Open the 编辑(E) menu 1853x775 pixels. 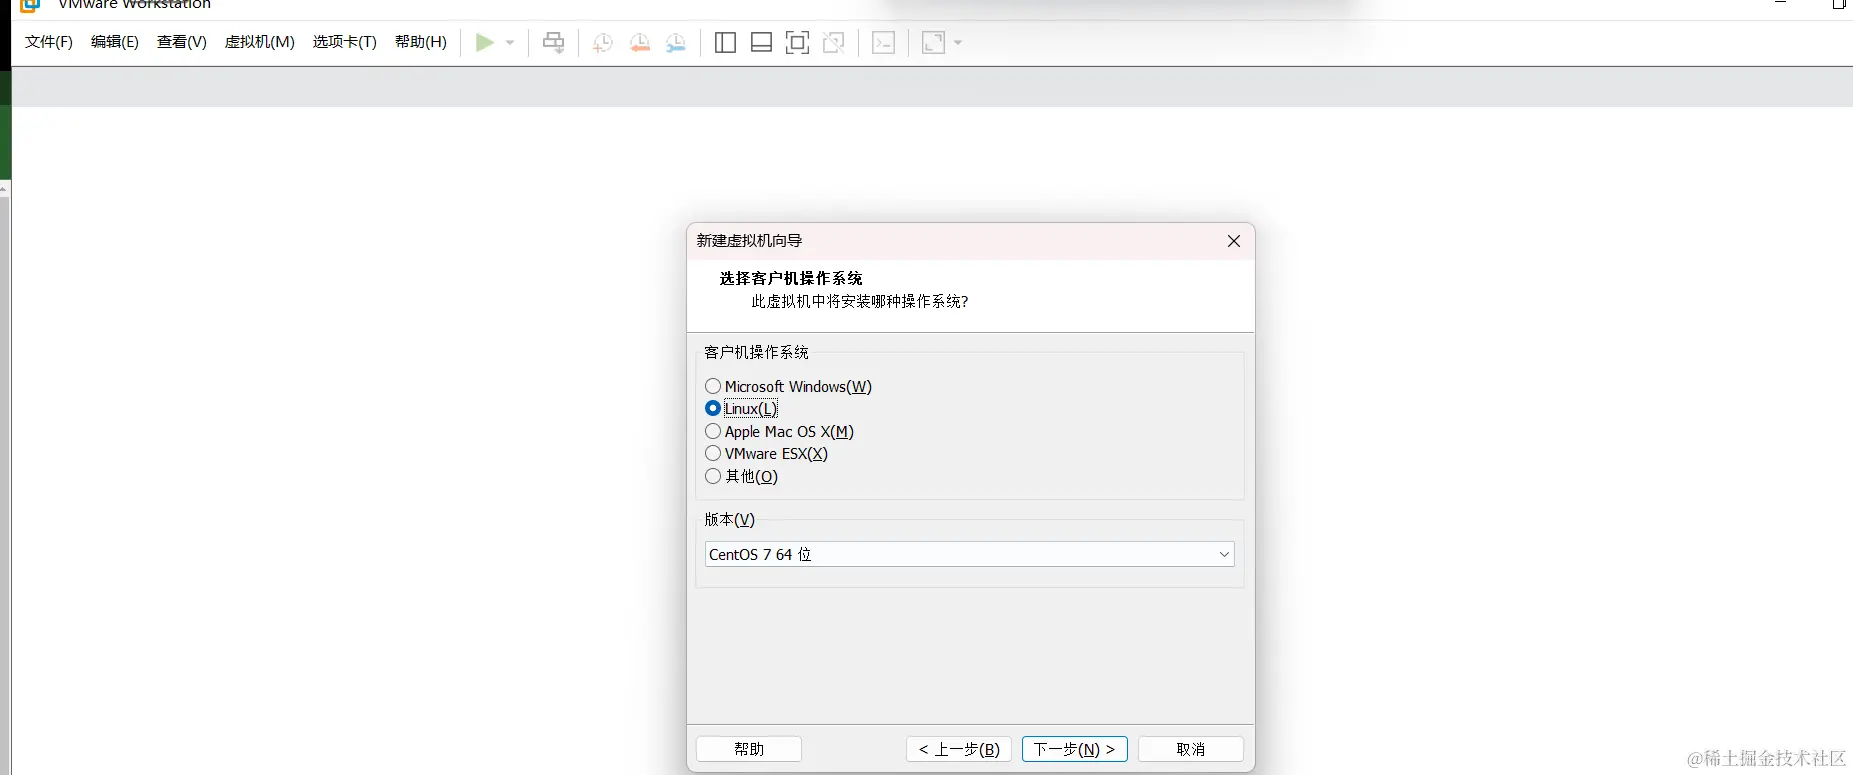pos(115,42)
